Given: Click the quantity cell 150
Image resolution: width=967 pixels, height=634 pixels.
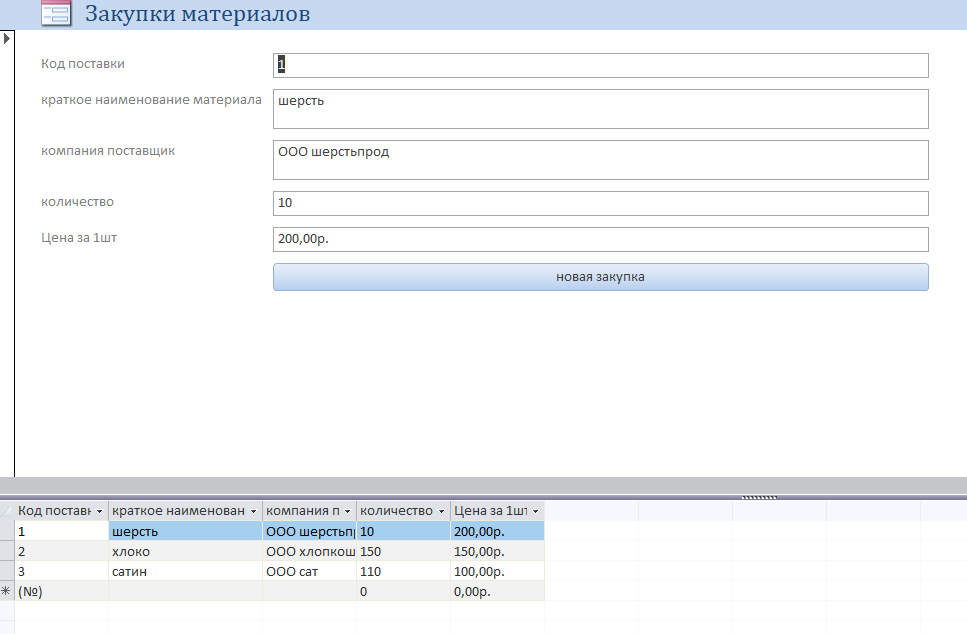Looking at the screenshot, I should point(403,551).
